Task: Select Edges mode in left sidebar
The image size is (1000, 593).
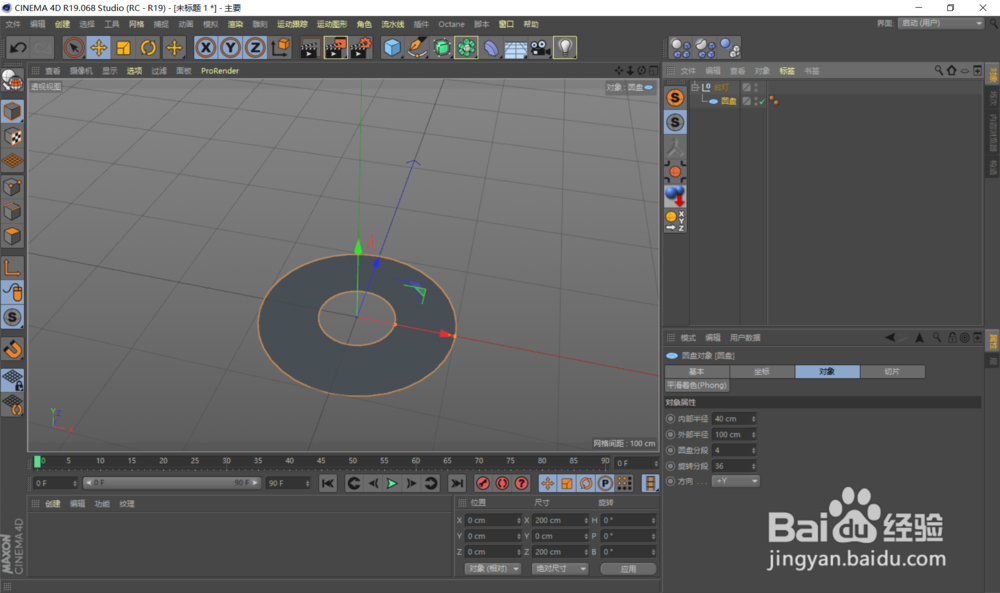Action: (12, 212)
